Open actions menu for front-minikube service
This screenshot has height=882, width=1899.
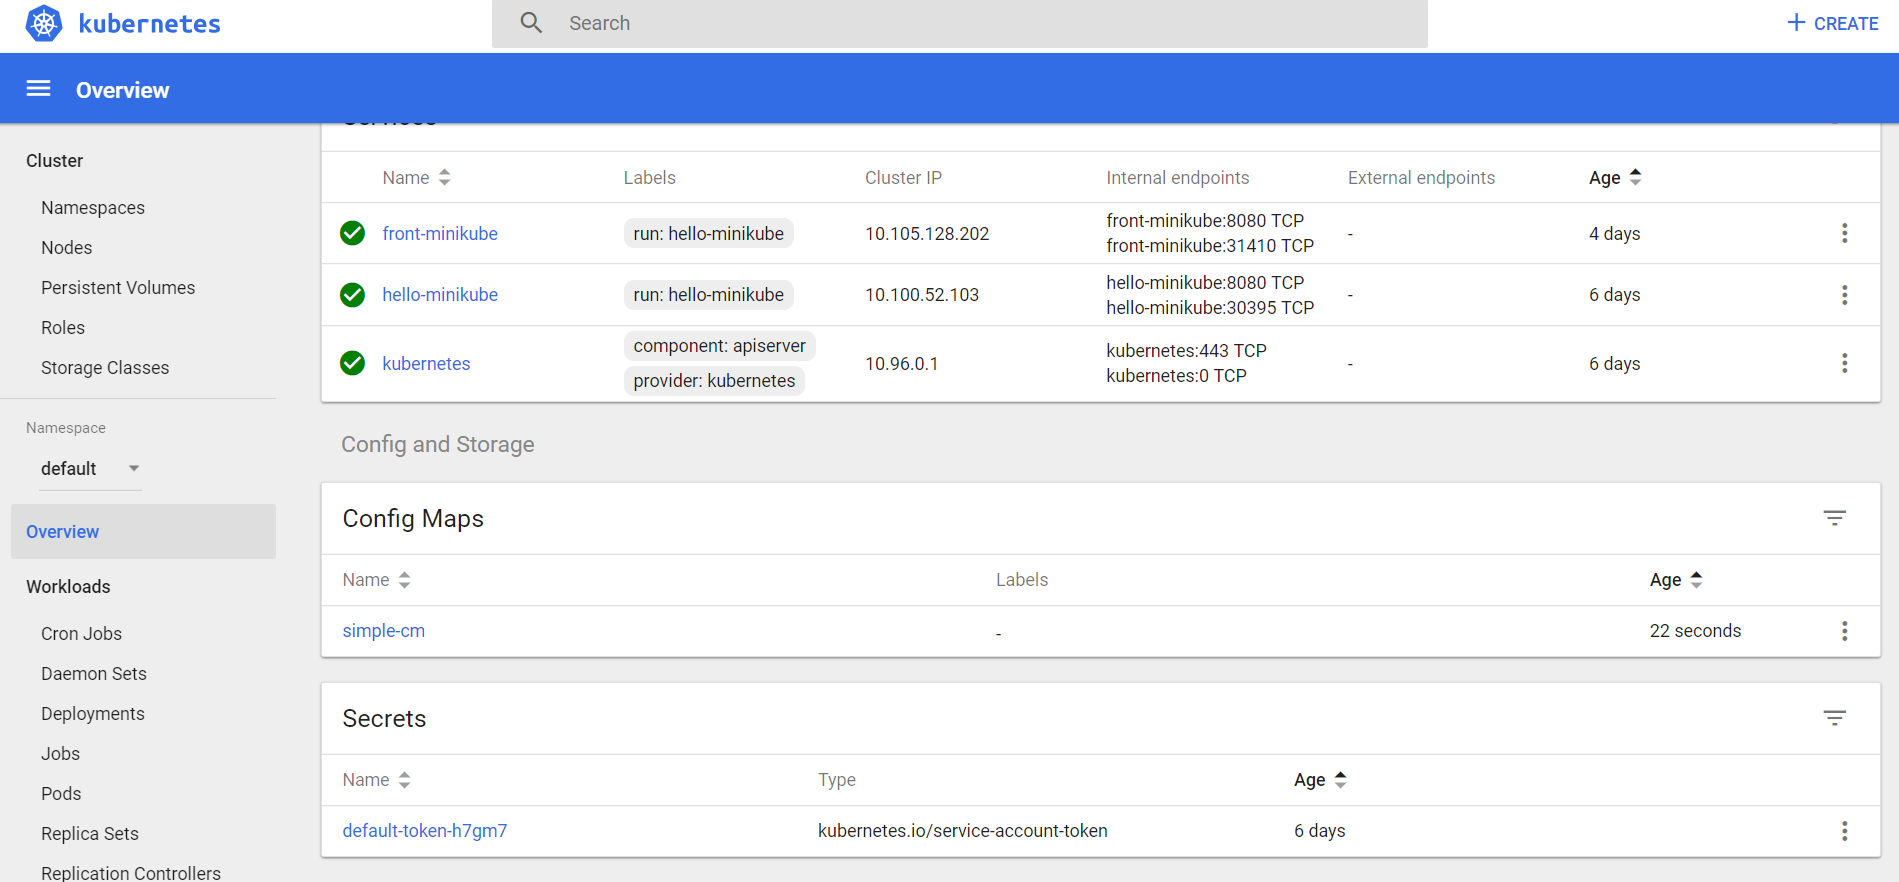coord(1844,233)
